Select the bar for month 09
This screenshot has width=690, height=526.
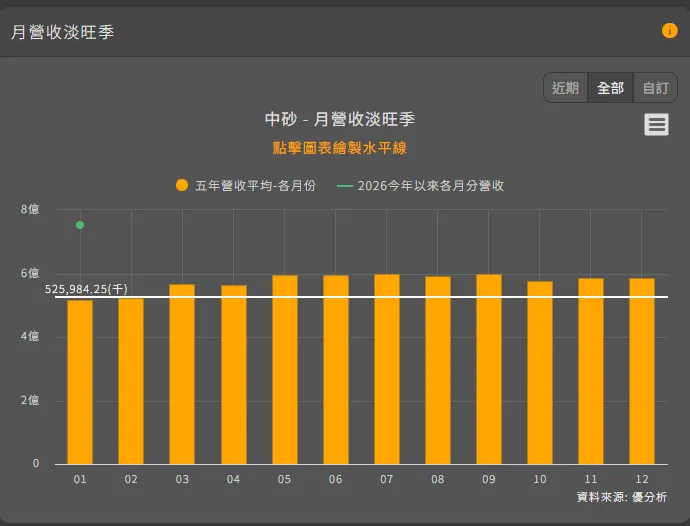pos(489,369)
